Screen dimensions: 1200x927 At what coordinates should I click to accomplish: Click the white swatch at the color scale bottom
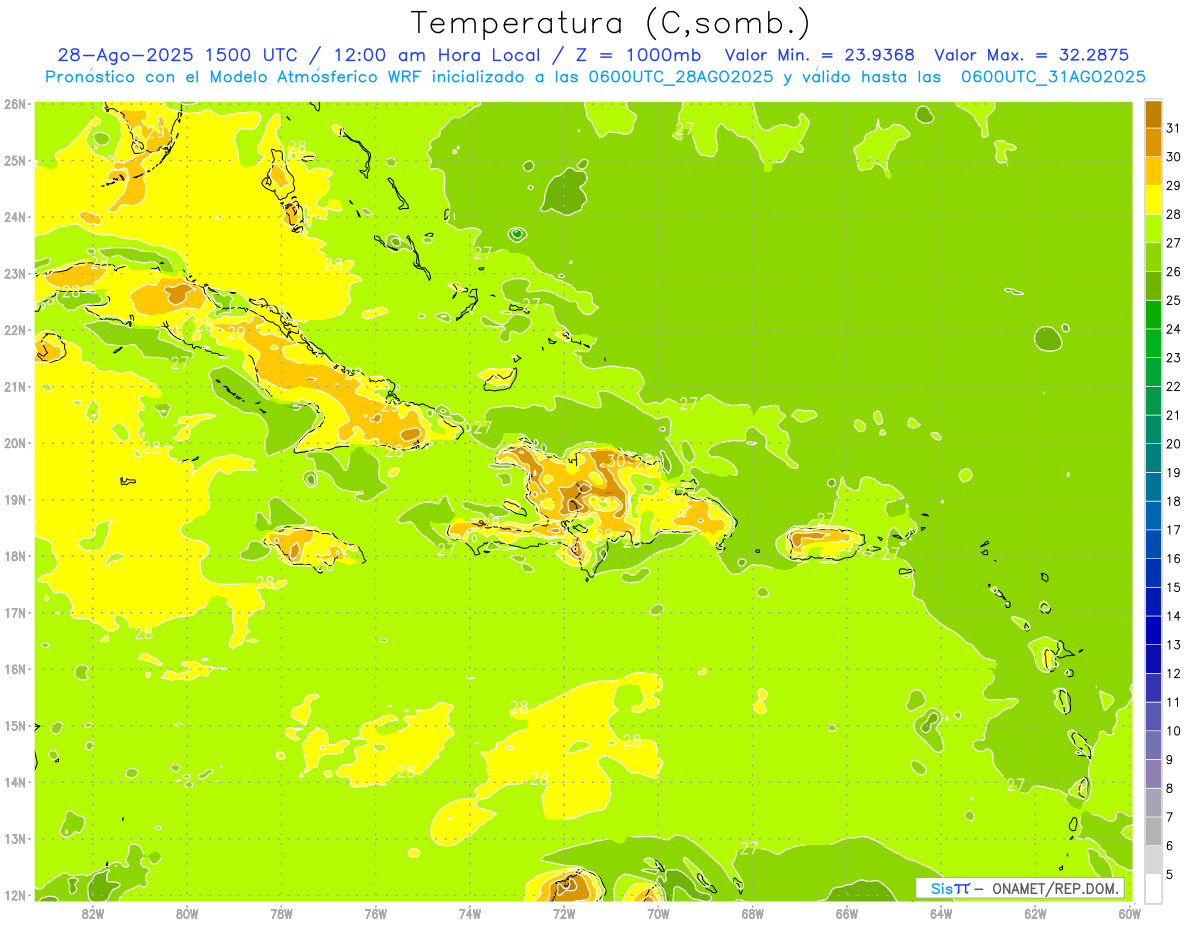1153,888
